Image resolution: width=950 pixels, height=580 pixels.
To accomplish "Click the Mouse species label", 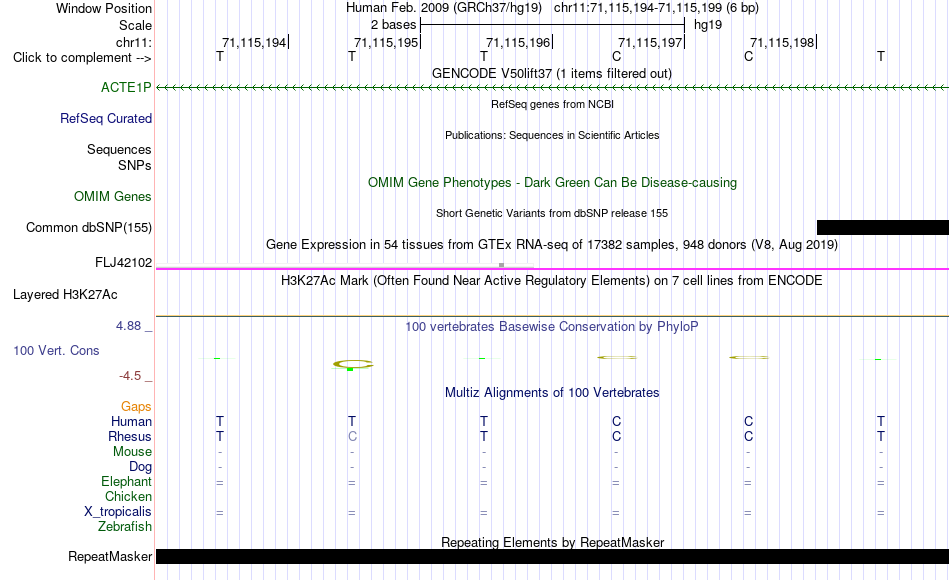I will coord(132,452).
